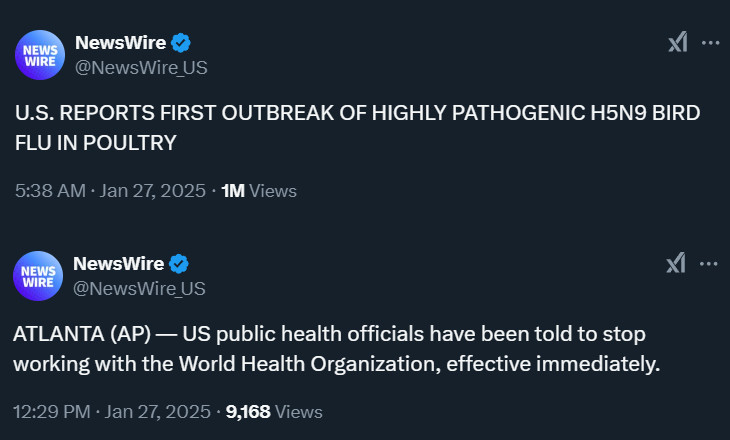
Task: View the 1M Views count details
Action: click(x=259, y=191)
